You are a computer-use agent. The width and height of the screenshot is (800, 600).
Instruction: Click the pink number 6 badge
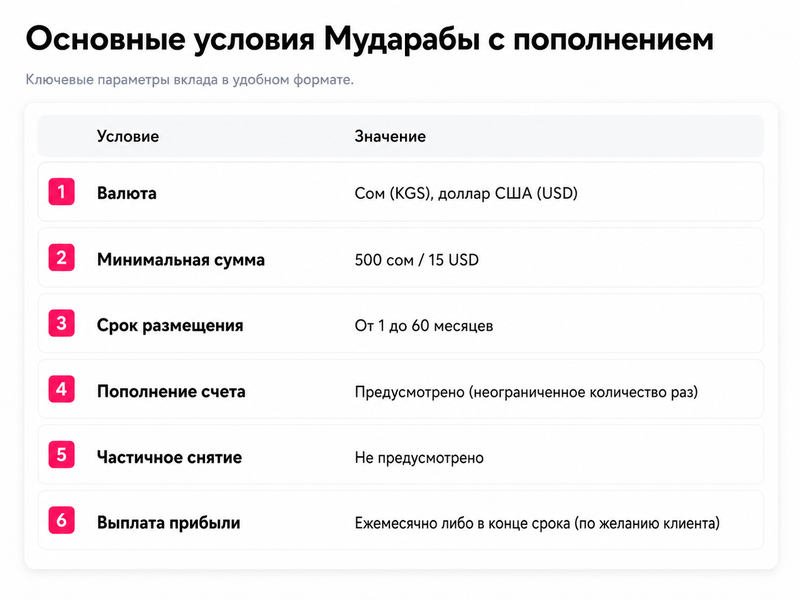tap(61, 520)
